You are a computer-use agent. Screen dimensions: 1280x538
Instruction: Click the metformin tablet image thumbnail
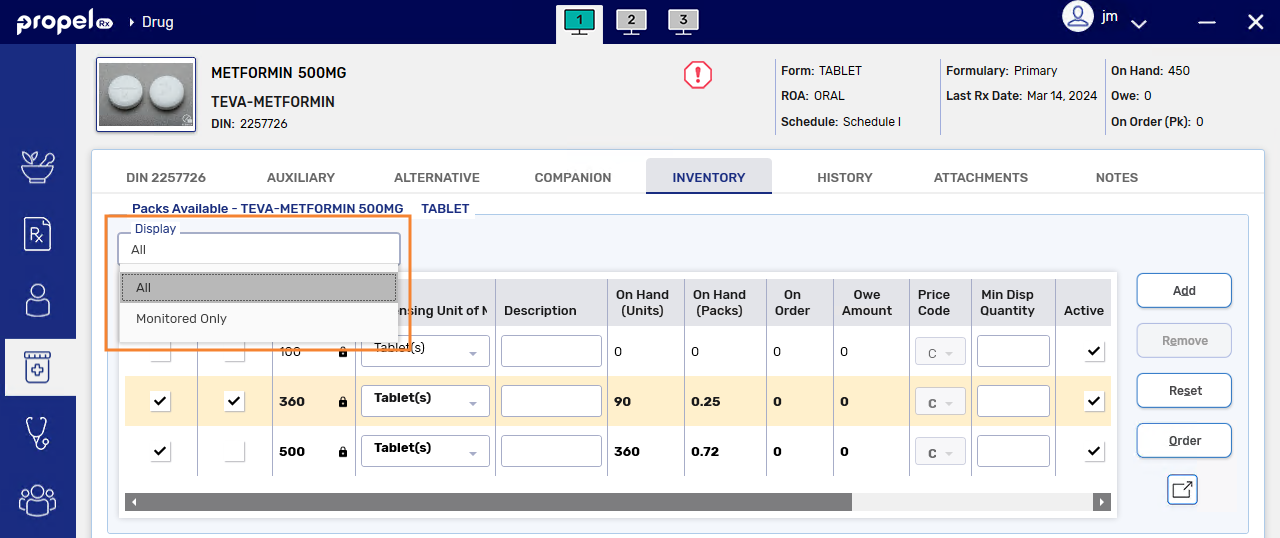[x=146, y=95]
